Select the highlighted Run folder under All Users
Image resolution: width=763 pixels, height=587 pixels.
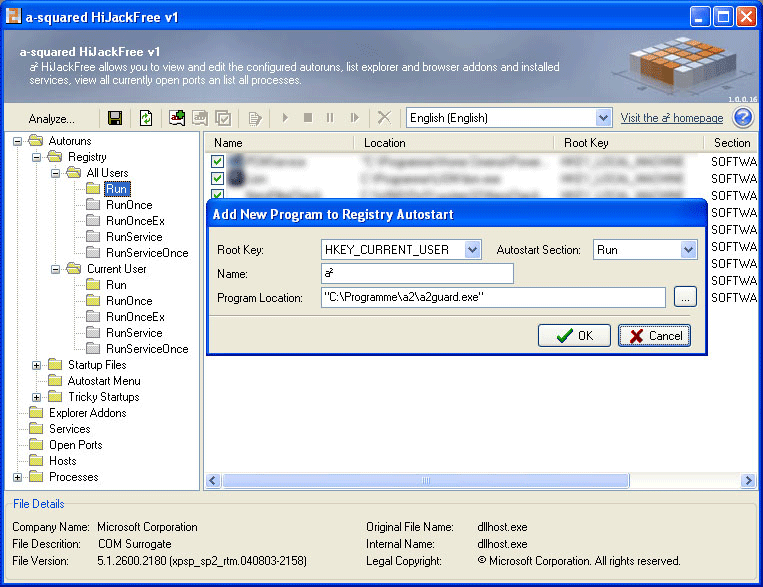[116, 189]
